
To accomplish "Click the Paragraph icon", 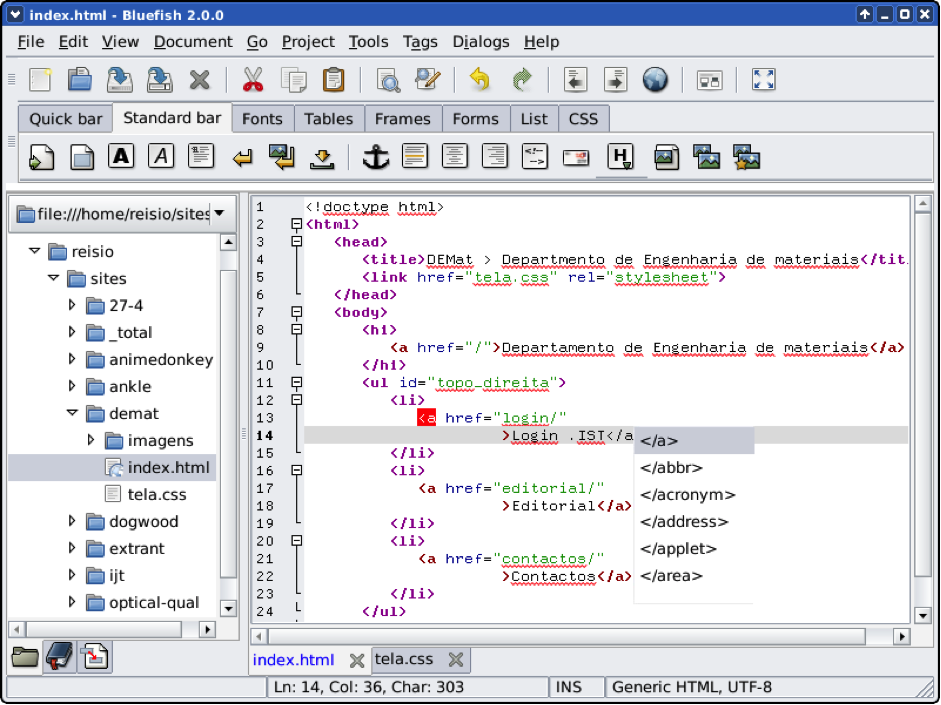I will pos(201,156).
